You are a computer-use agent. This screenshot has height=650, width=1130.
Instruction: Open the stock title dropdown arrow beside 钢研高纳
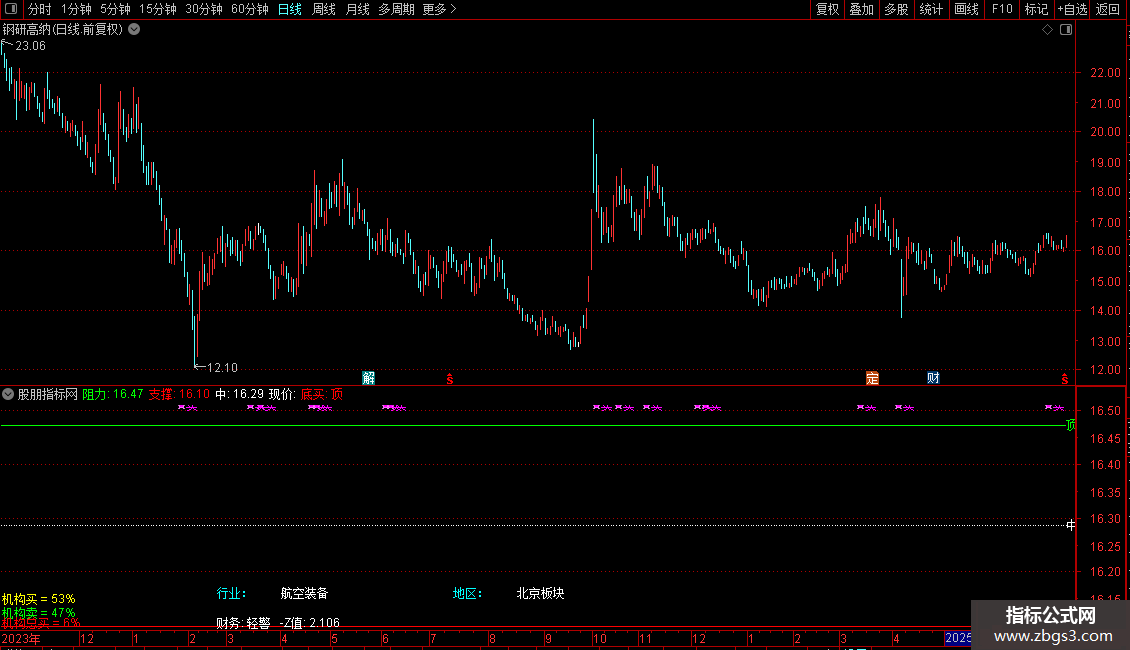pos(134,30)
